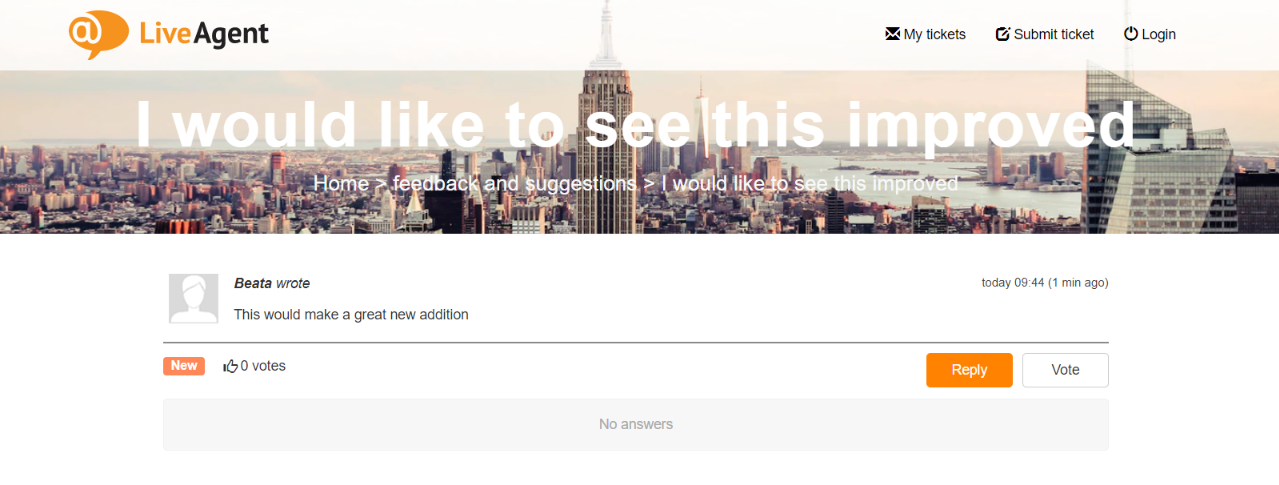Image resolution: width=1279 pixels, height=485 pixels.
Task: Click the orange LiveAgent @ bubble logo
Action: click(99, 34)
